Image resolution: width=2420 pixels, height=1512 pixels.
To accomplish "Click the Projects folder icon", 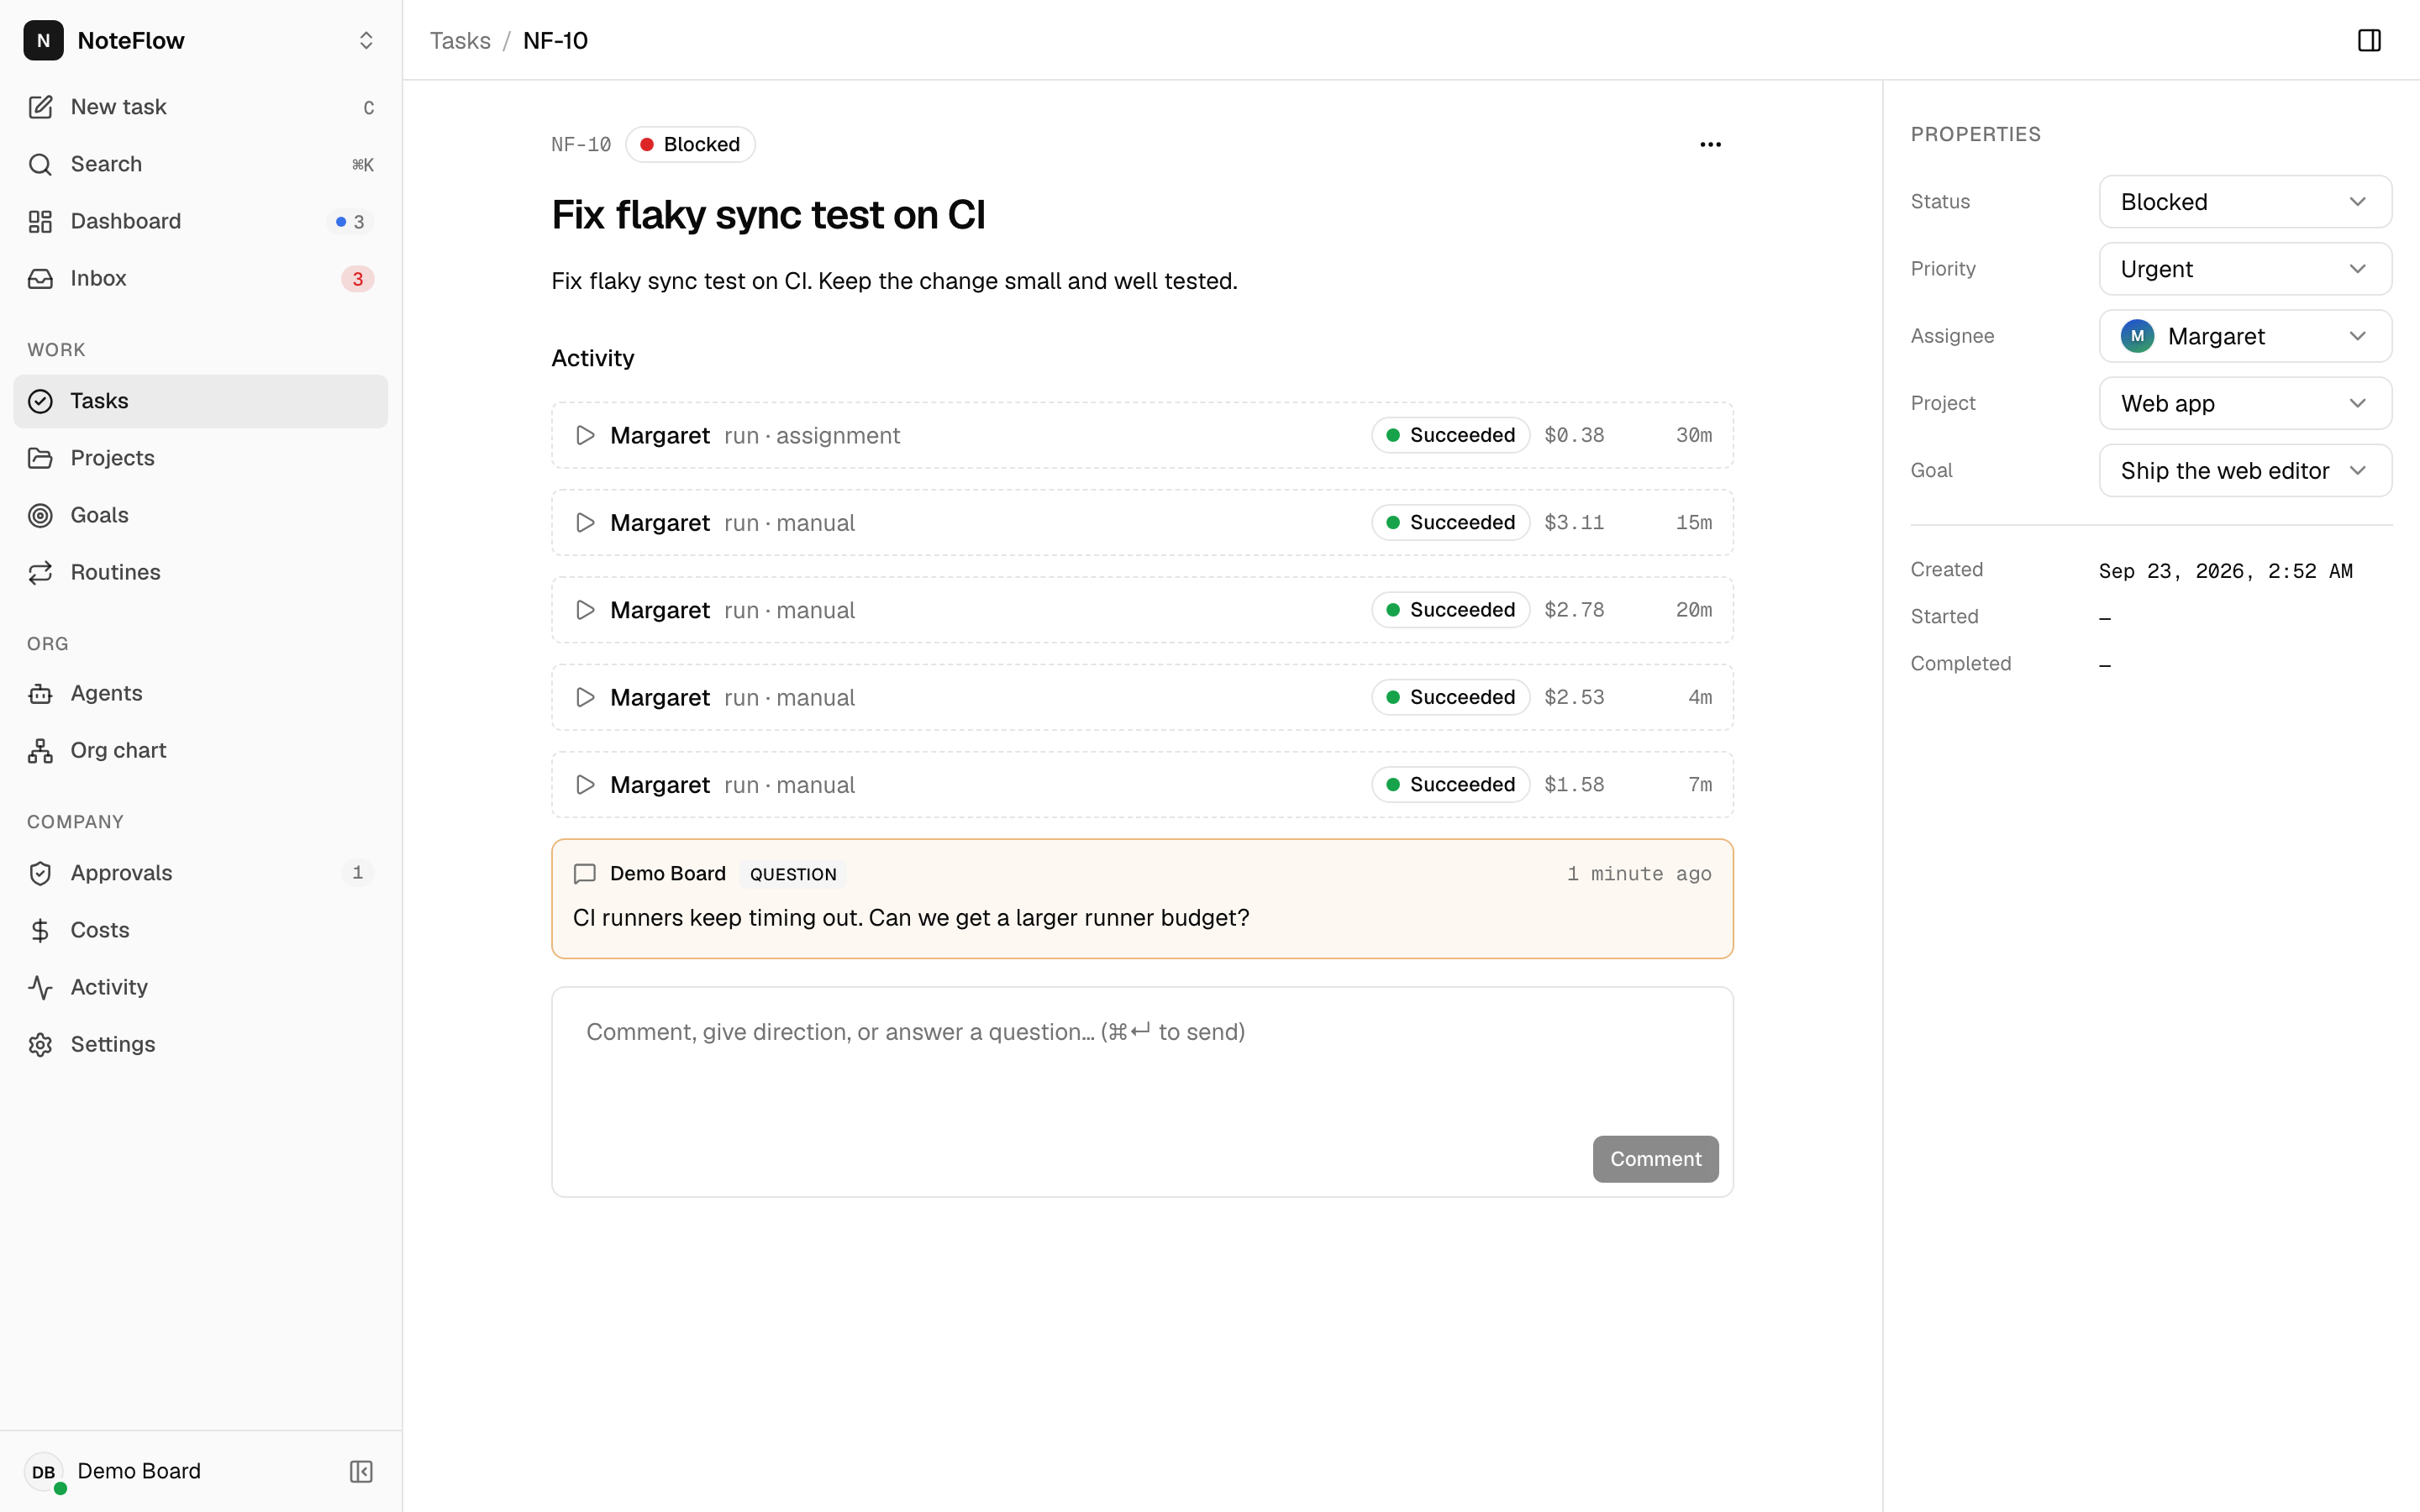I will tap(40, 458).
